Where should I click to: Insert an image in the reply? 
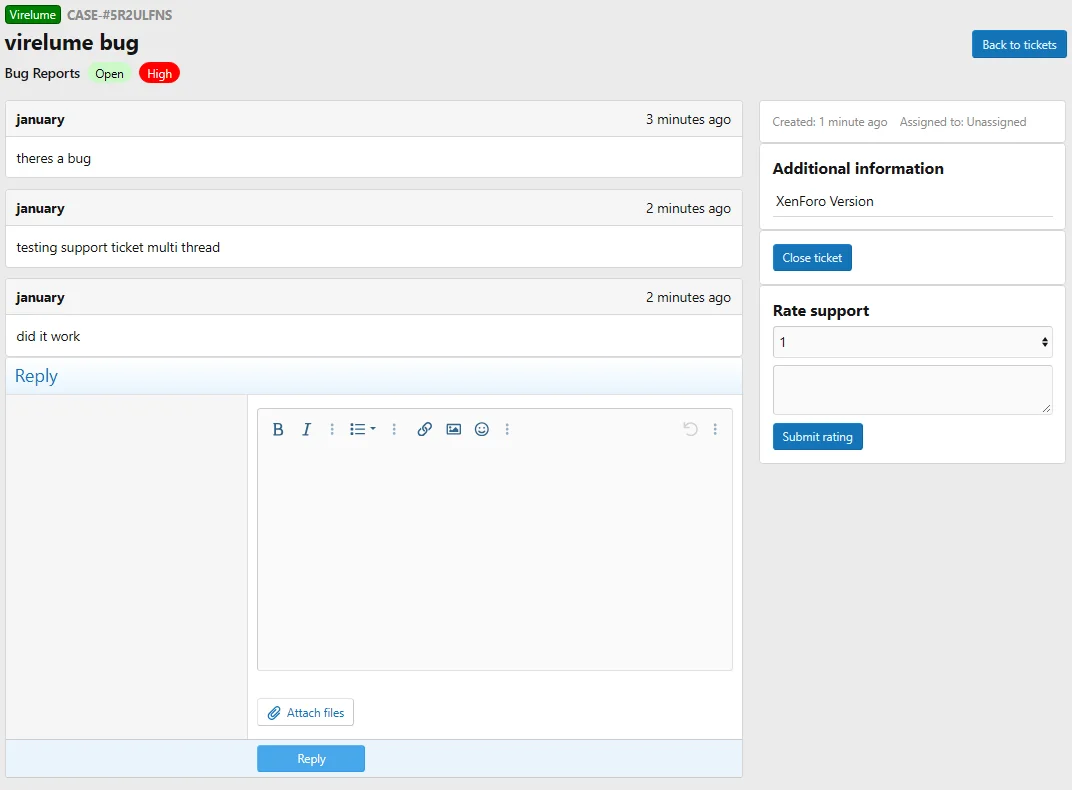[x=453, y=429]
